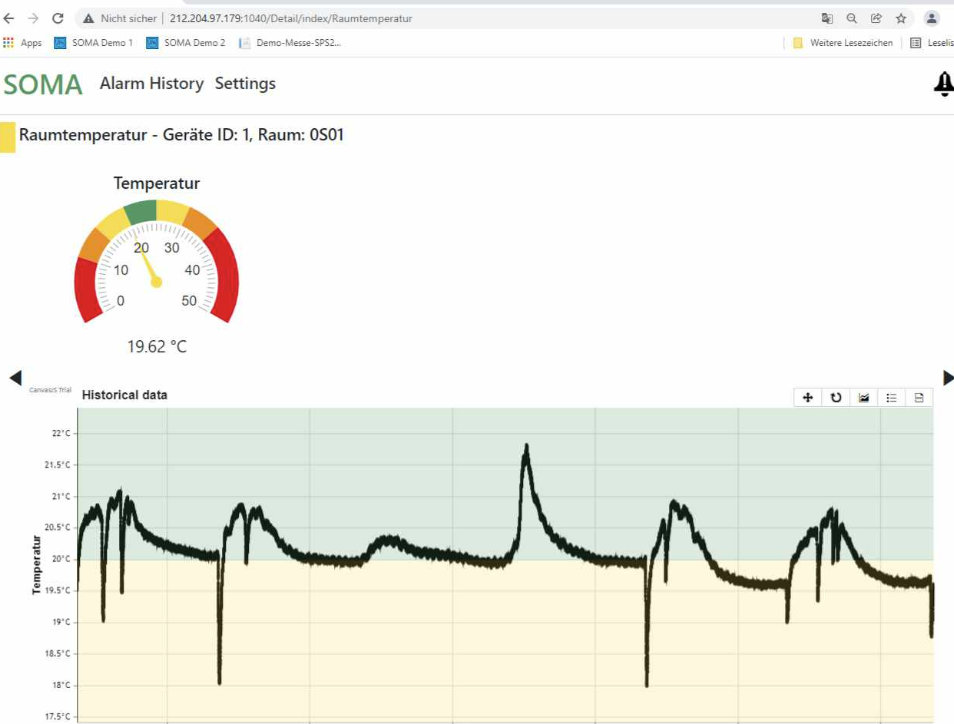
Task: Click the browser forward arrow
Action: point(33,18)
